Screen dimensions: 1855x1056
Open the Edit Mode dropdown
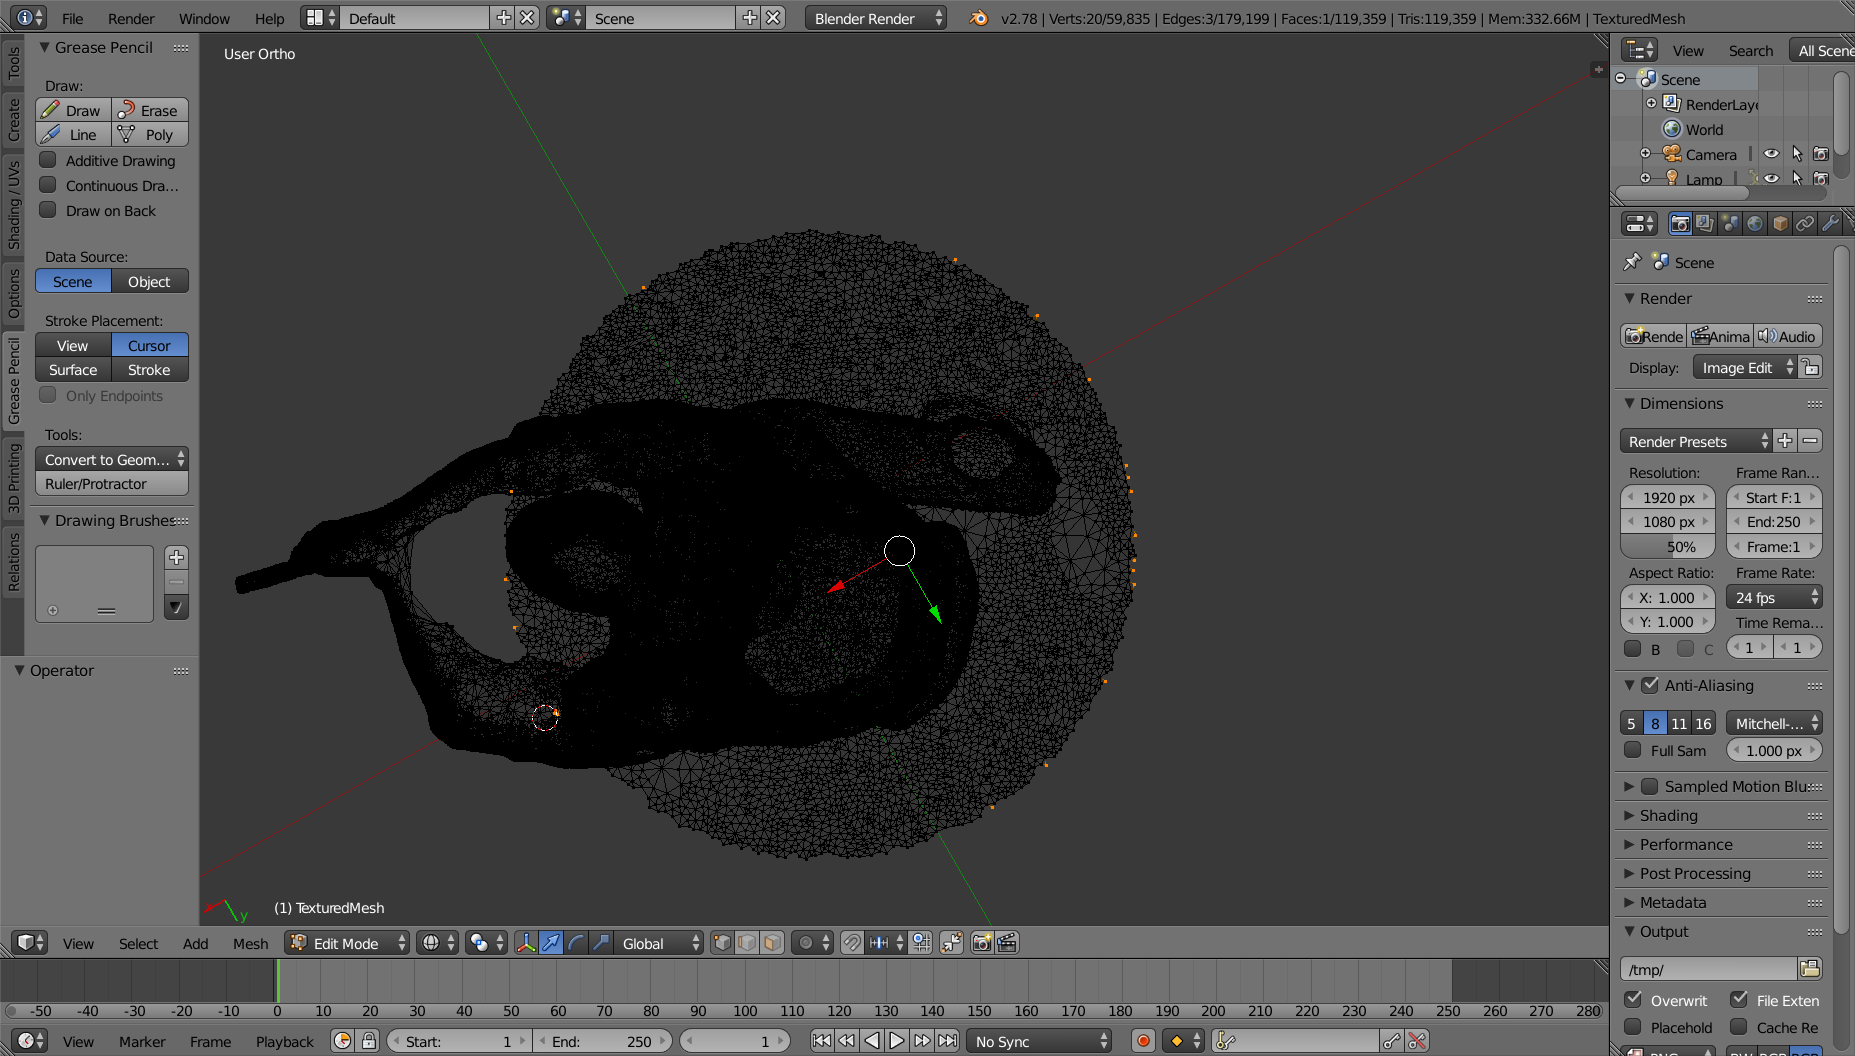[x=347, y=942]
